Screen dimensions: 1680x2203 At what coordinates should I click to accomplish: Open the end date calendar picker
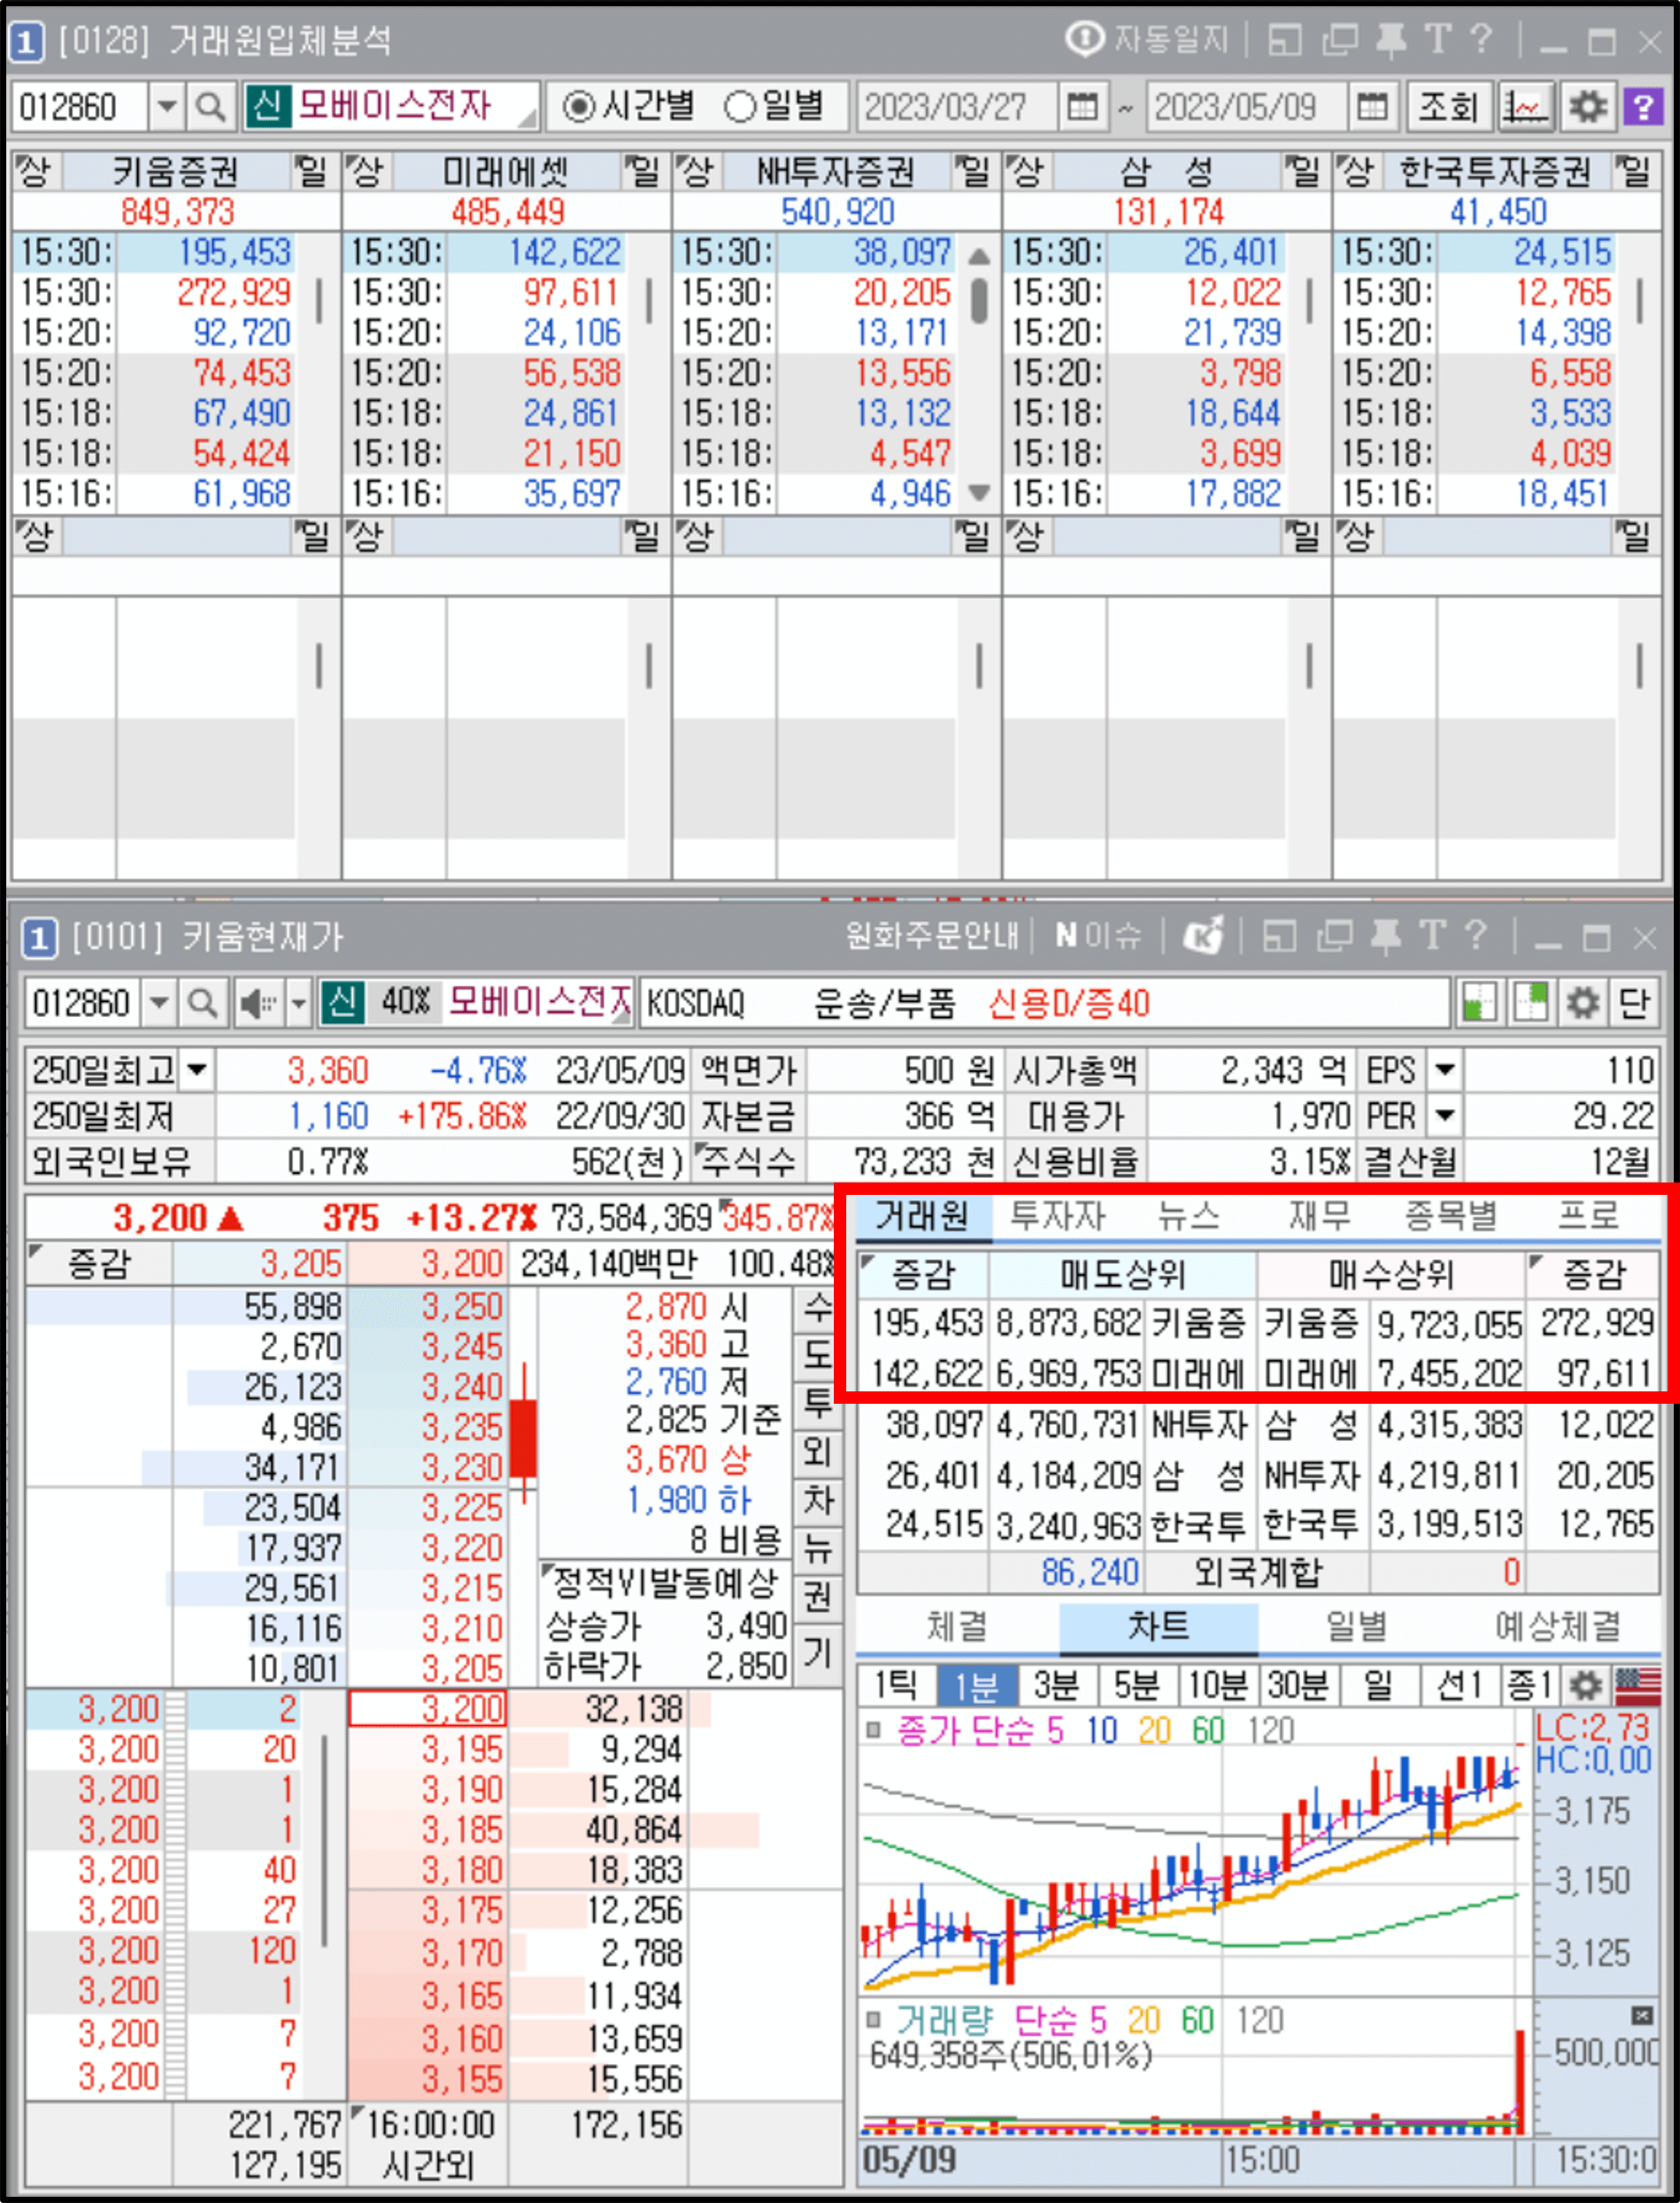(x=1372, y=106)
